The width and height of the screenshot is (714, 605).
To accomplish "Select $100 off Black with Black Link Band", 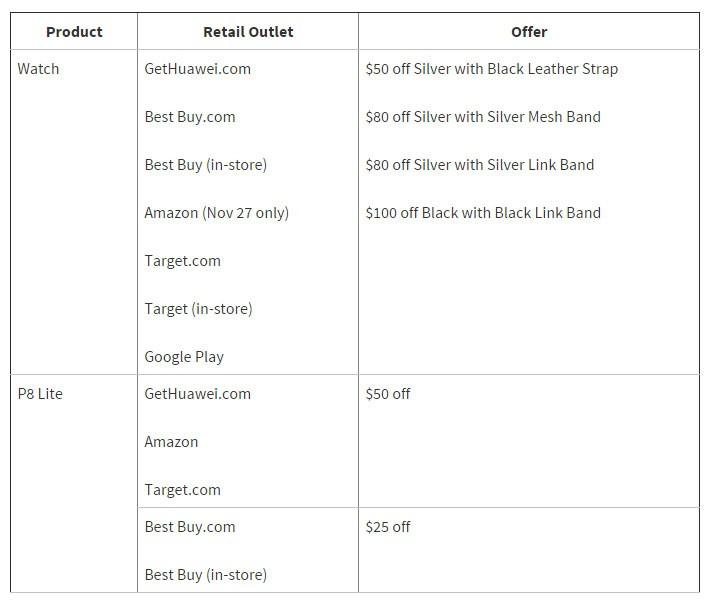I will (483, 213).
